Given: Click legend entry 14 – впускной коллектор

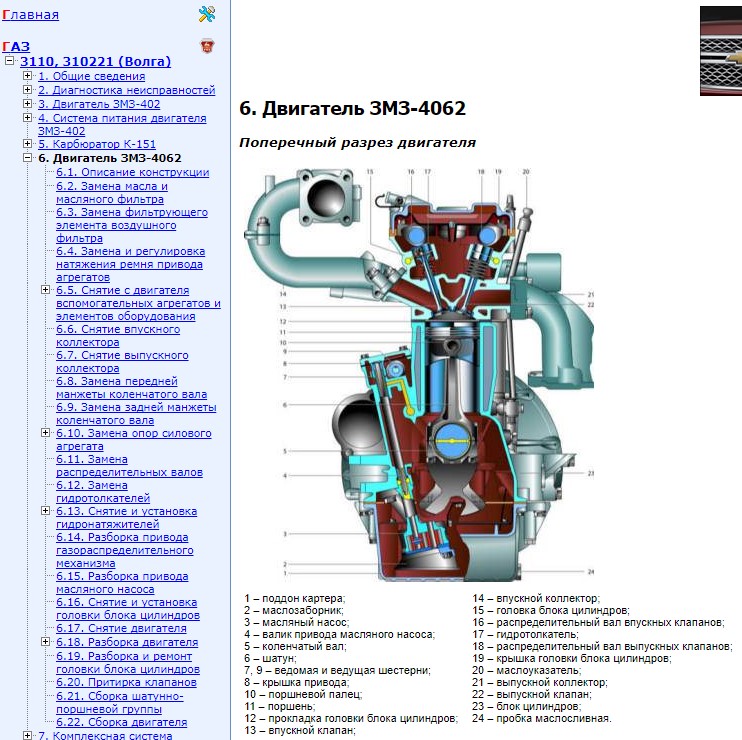Looking at the screenshot, I should tap(536, 598).
